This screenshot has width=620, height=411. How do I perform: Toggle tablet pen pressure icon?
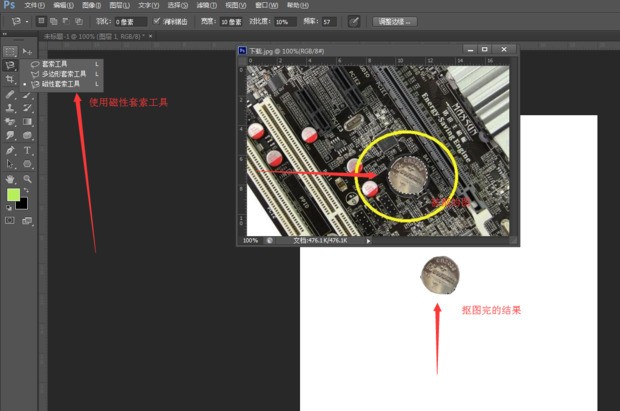[354, 21]
